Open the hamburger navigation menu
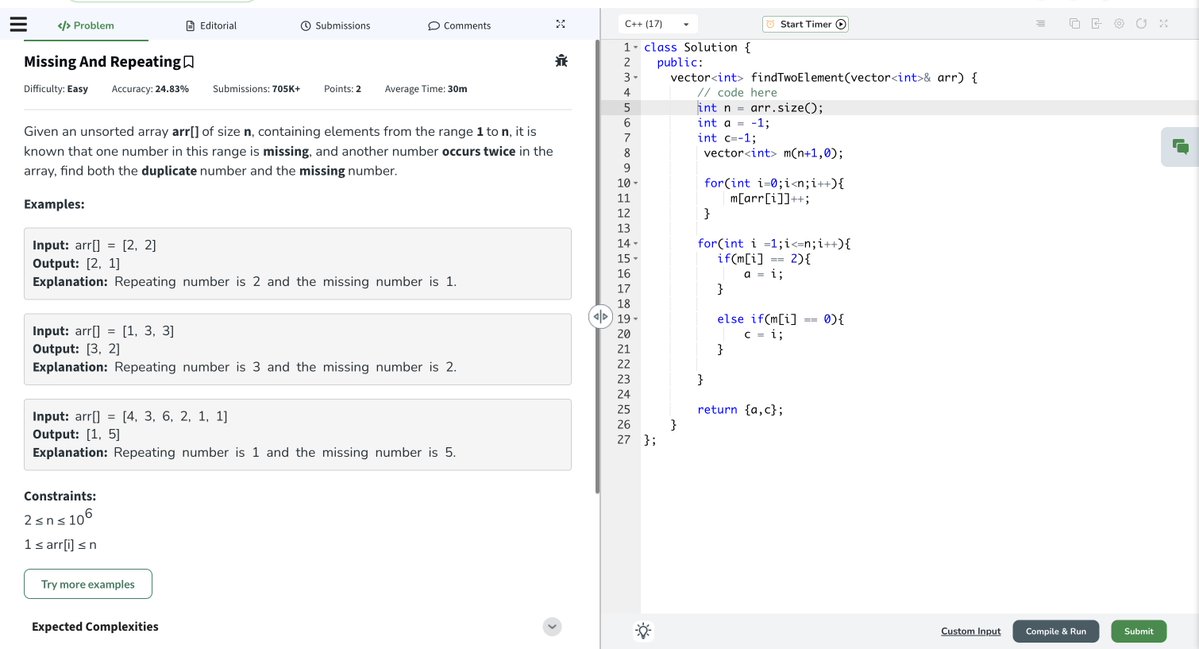The width and height of the screenshot is (1199, 649). click(x=18, y=24)
